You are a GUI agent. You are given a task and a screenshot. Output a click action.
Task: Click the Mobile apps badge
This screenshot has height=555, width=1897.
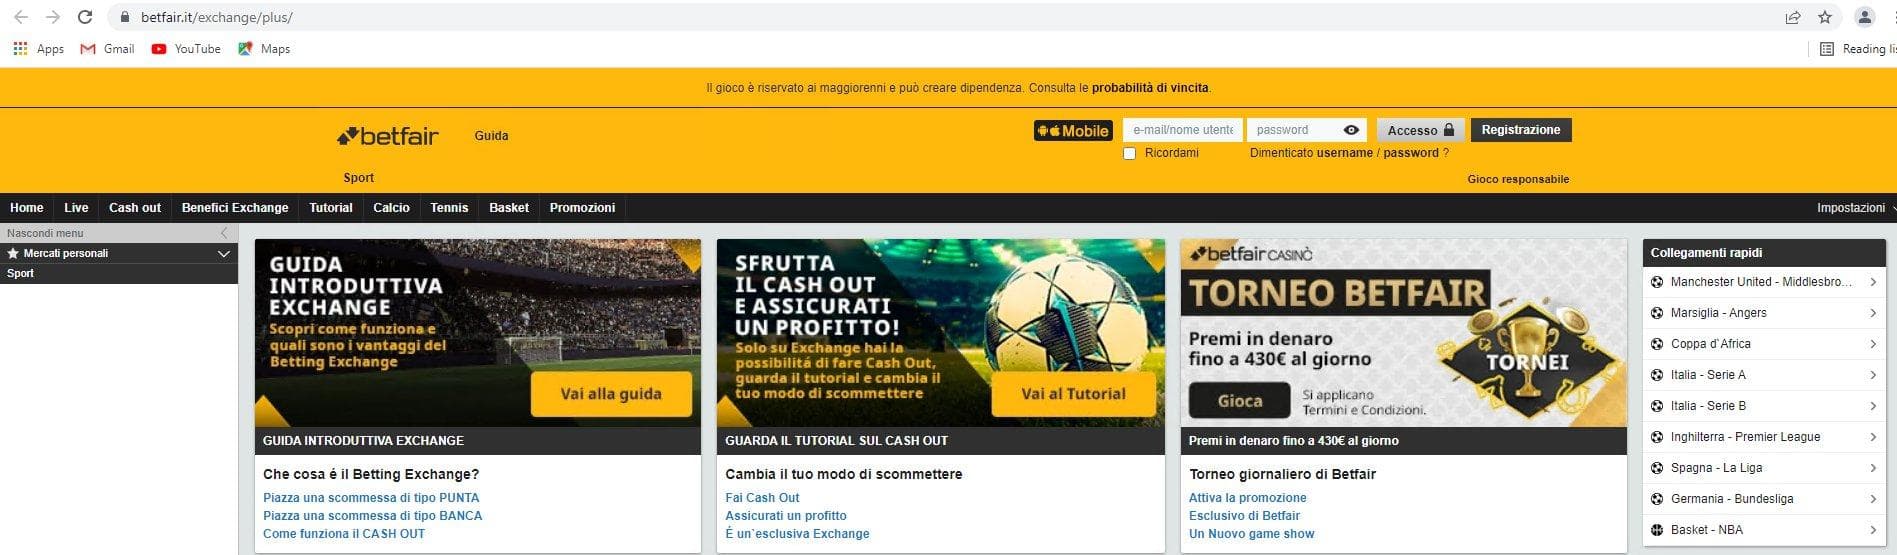pos(1073,131)
